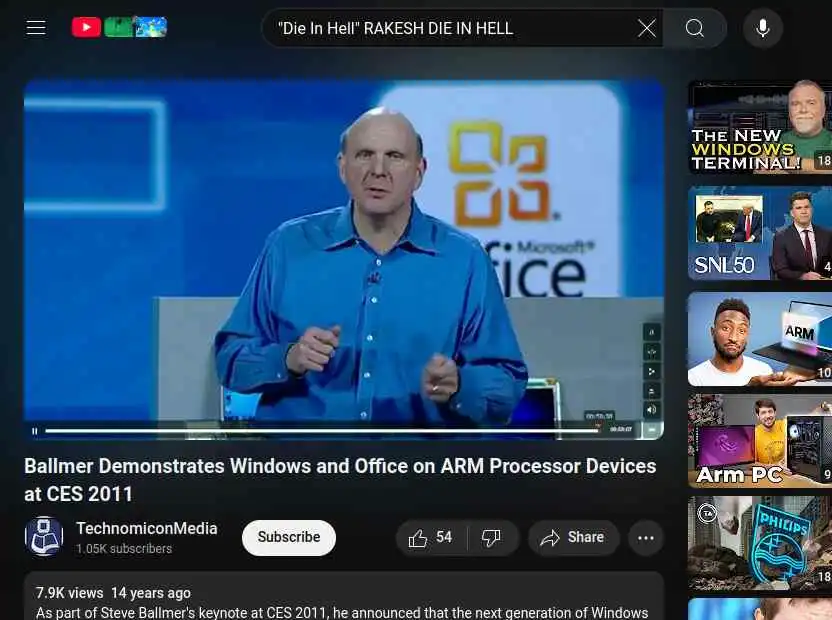Click the video title "Ballmer Demonstrates Windows and Office"
Image resolution: width=832 pixels, height=620 pixels.
(340, 480)
